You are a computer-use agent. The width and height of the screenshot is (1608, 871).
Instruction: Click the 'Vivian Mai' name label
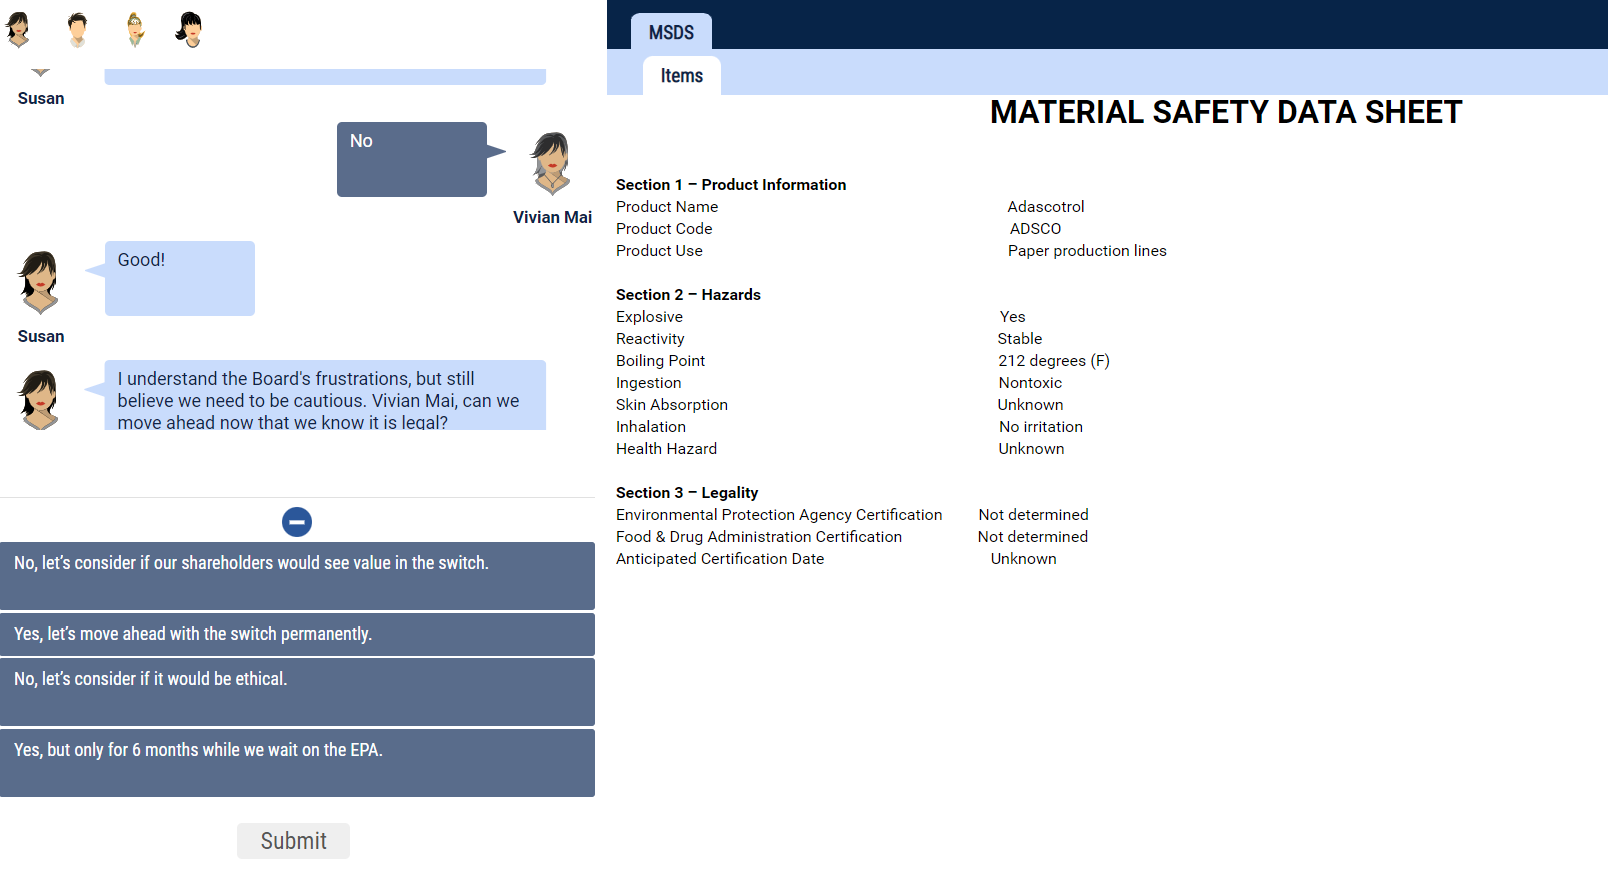552,217
